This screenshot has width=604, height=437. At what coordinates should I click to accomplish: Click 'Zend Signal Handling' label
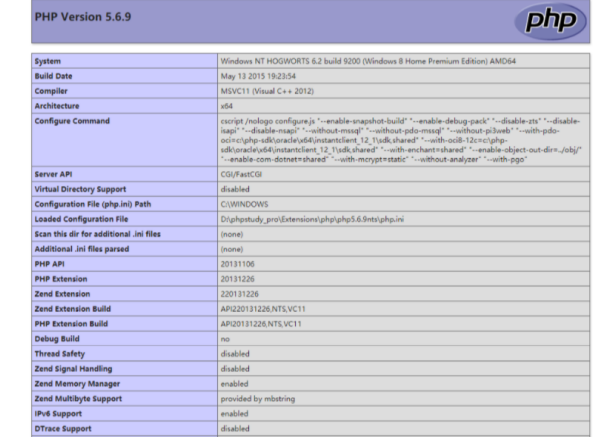pyautogui.click(x=73, y=369)
